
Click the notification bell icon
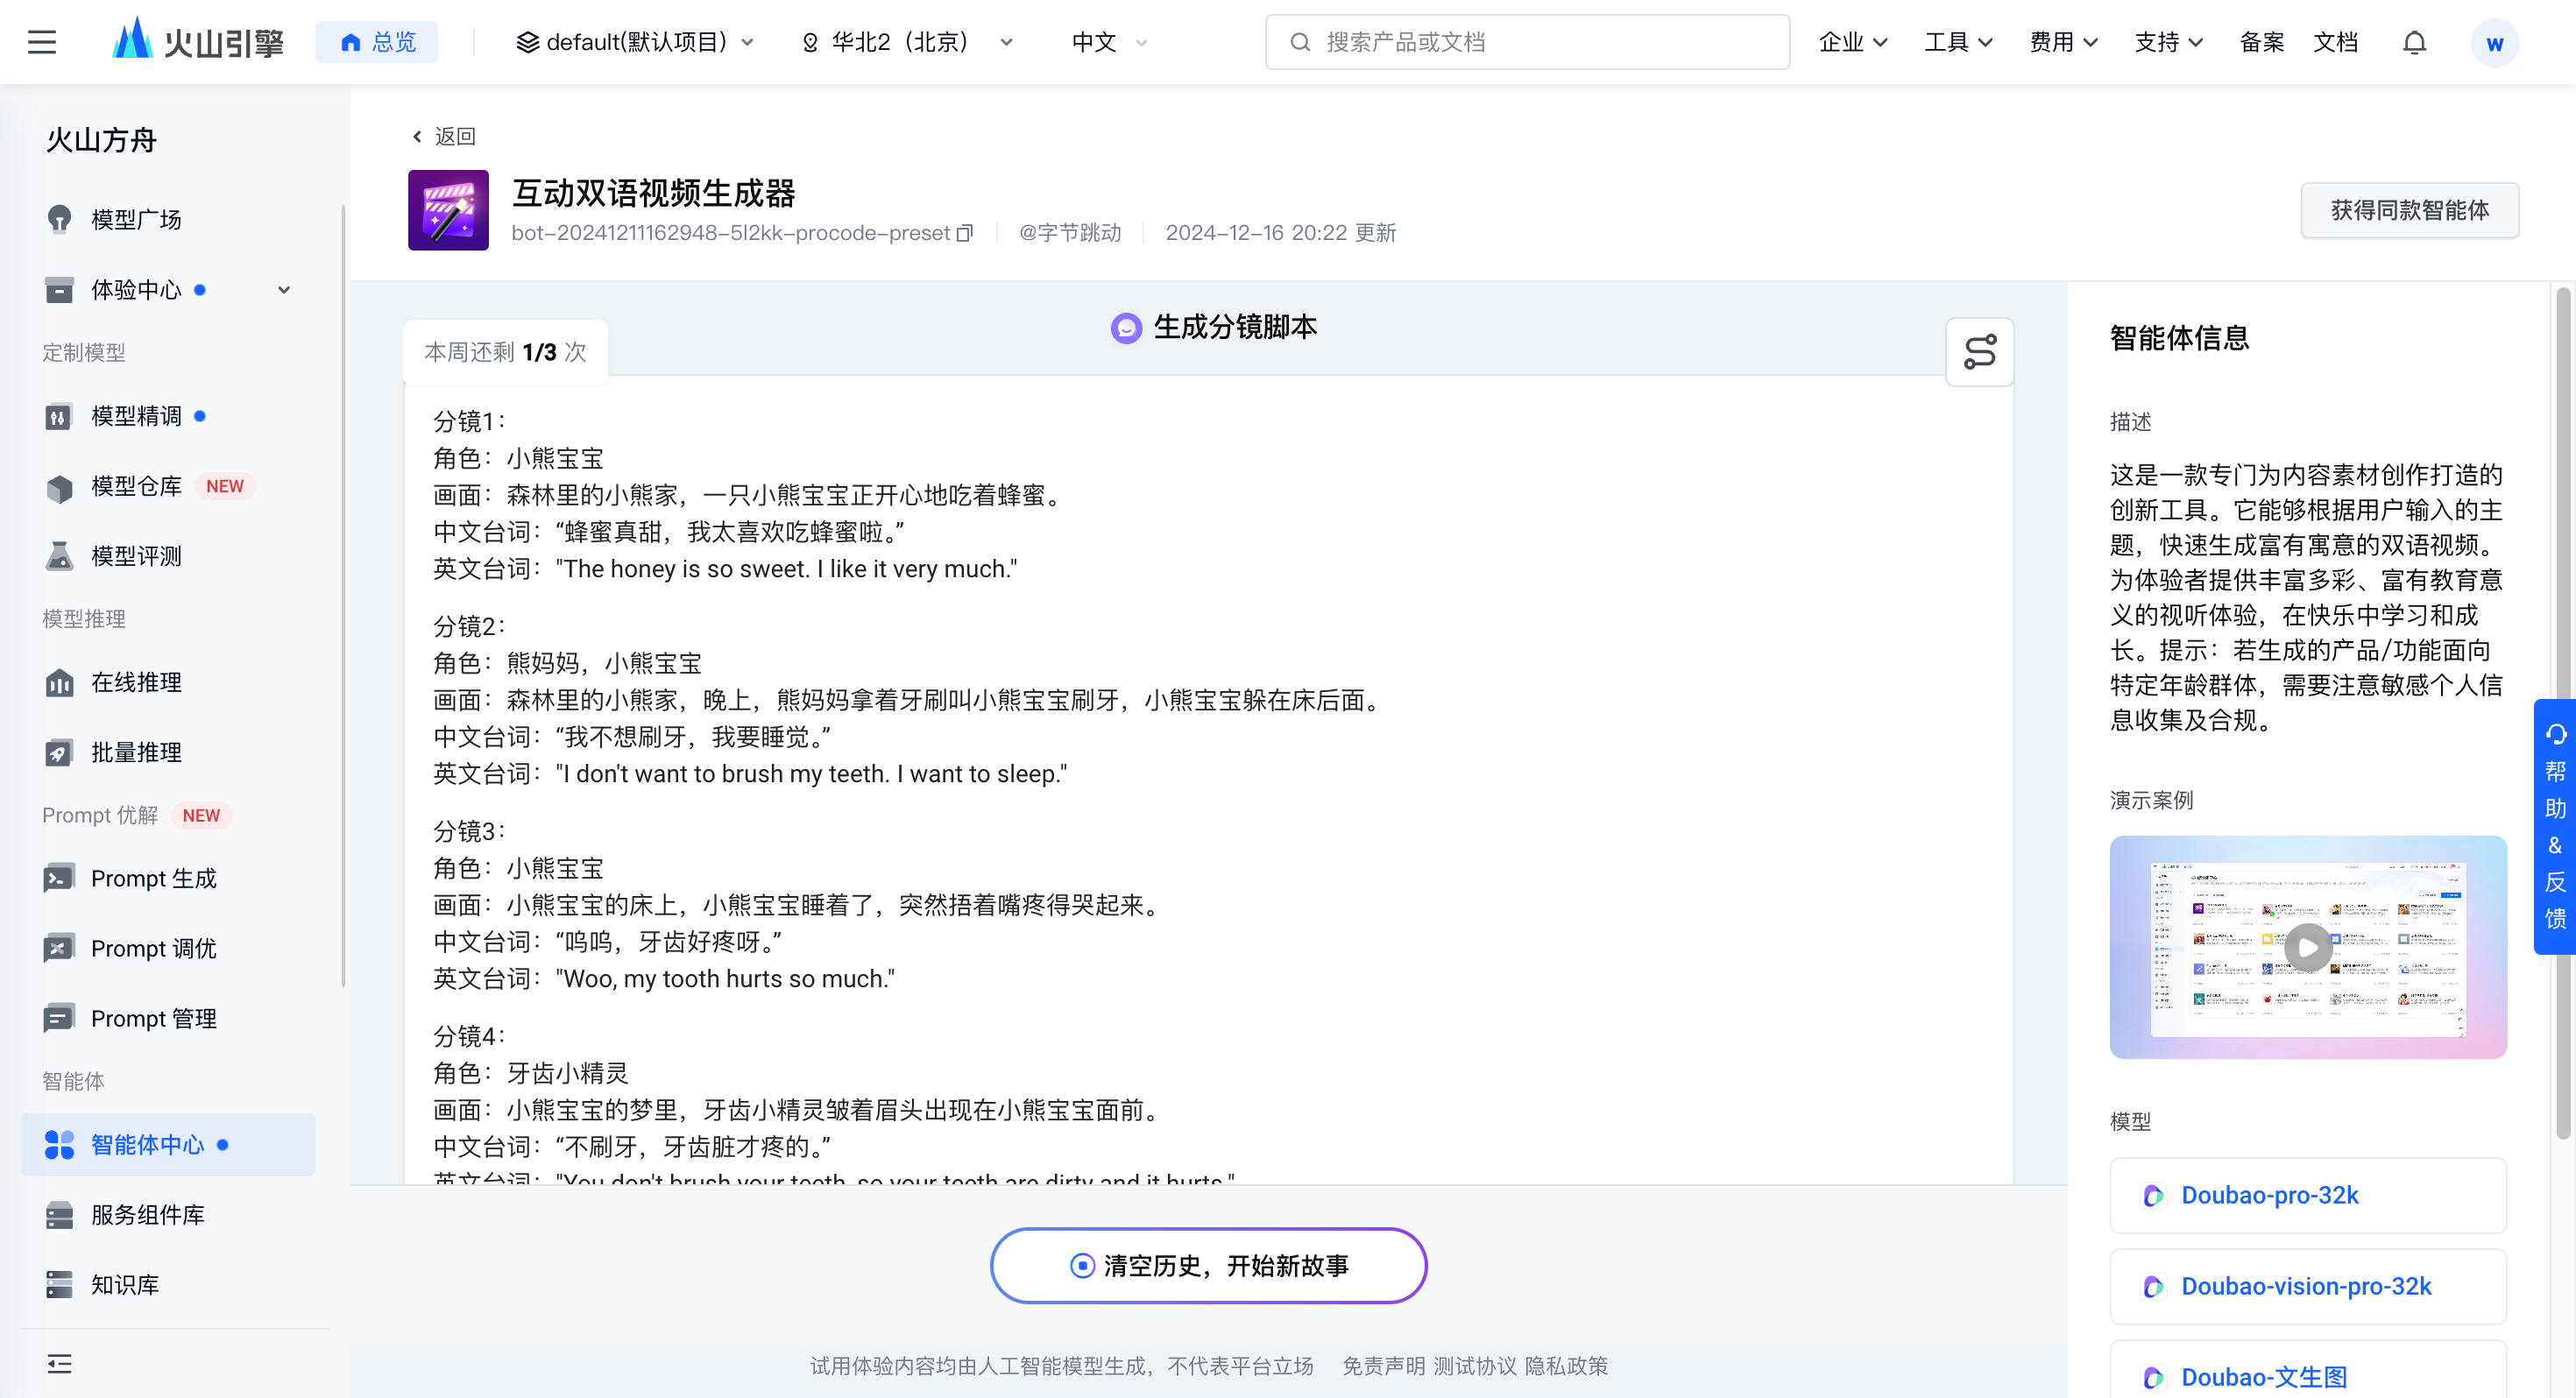(2414, 42)
